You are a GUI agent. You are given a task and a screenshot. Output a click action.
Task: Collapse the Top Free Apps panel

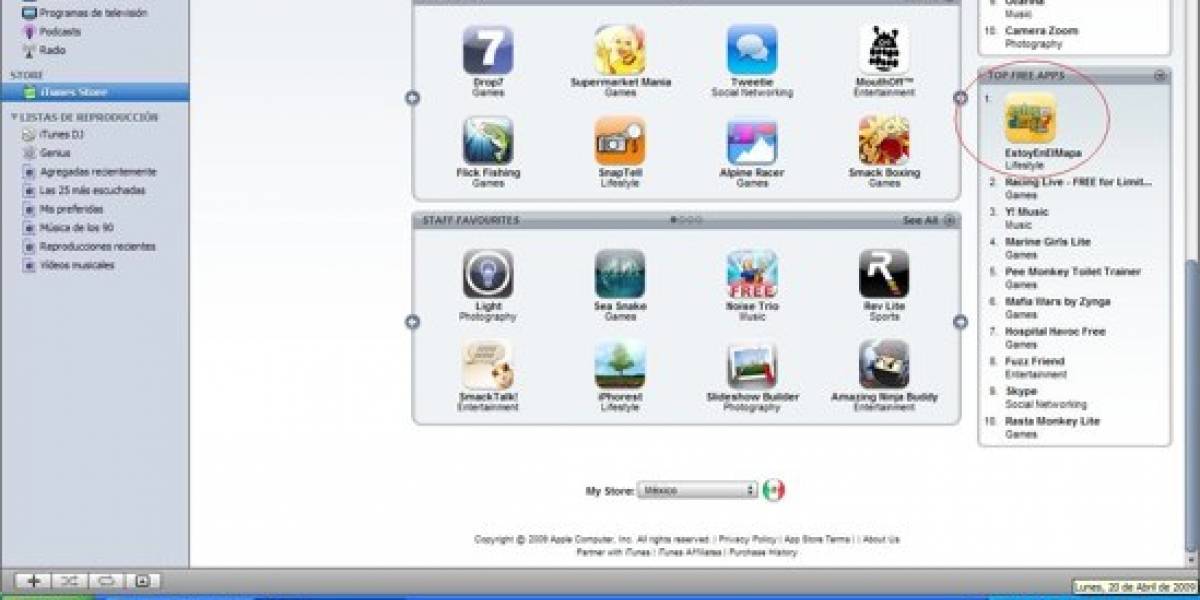pos(1160,76)
